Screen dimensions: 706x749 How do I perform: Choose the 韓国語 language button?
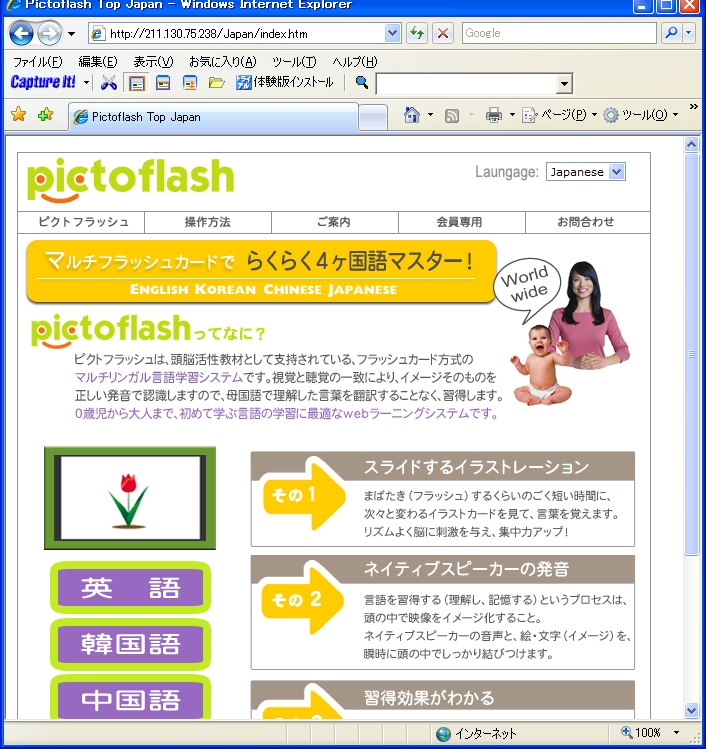pos(130,644)
